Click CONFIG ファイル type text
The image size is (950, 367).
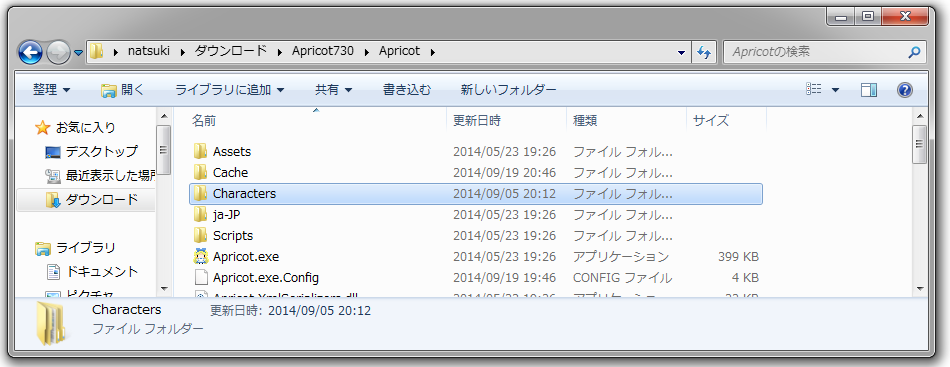[x=622, y=278]
